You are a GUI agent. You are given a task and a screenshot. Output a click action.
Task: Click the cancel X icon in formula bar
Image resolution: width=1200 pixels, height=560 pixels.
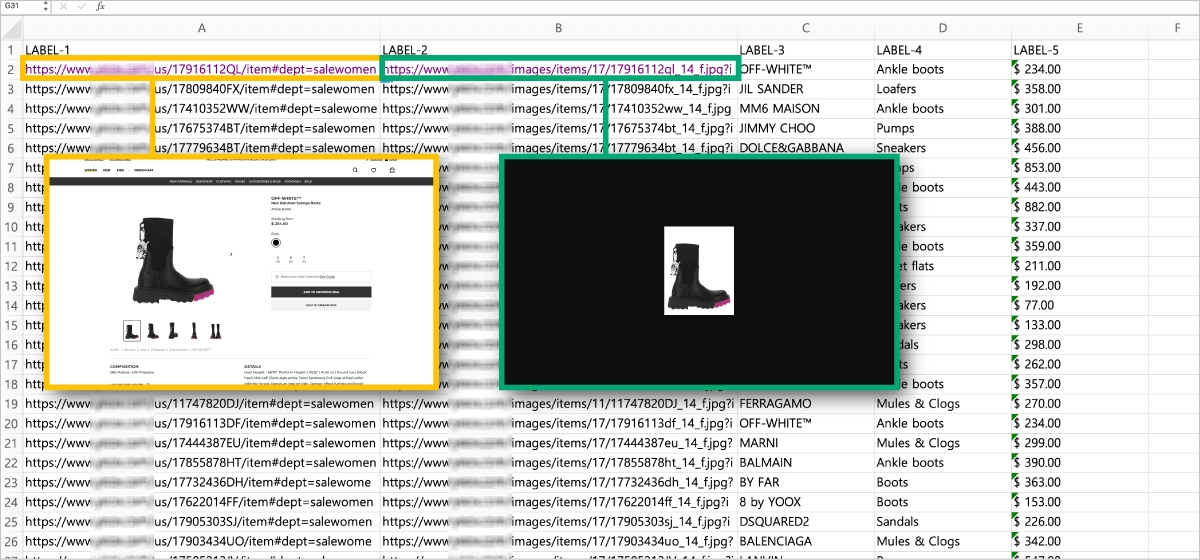coord(64,6)
